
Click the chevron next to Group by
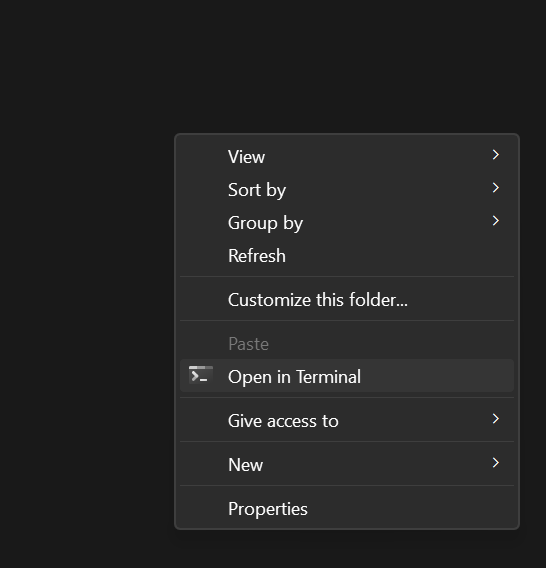coord(496,221)
